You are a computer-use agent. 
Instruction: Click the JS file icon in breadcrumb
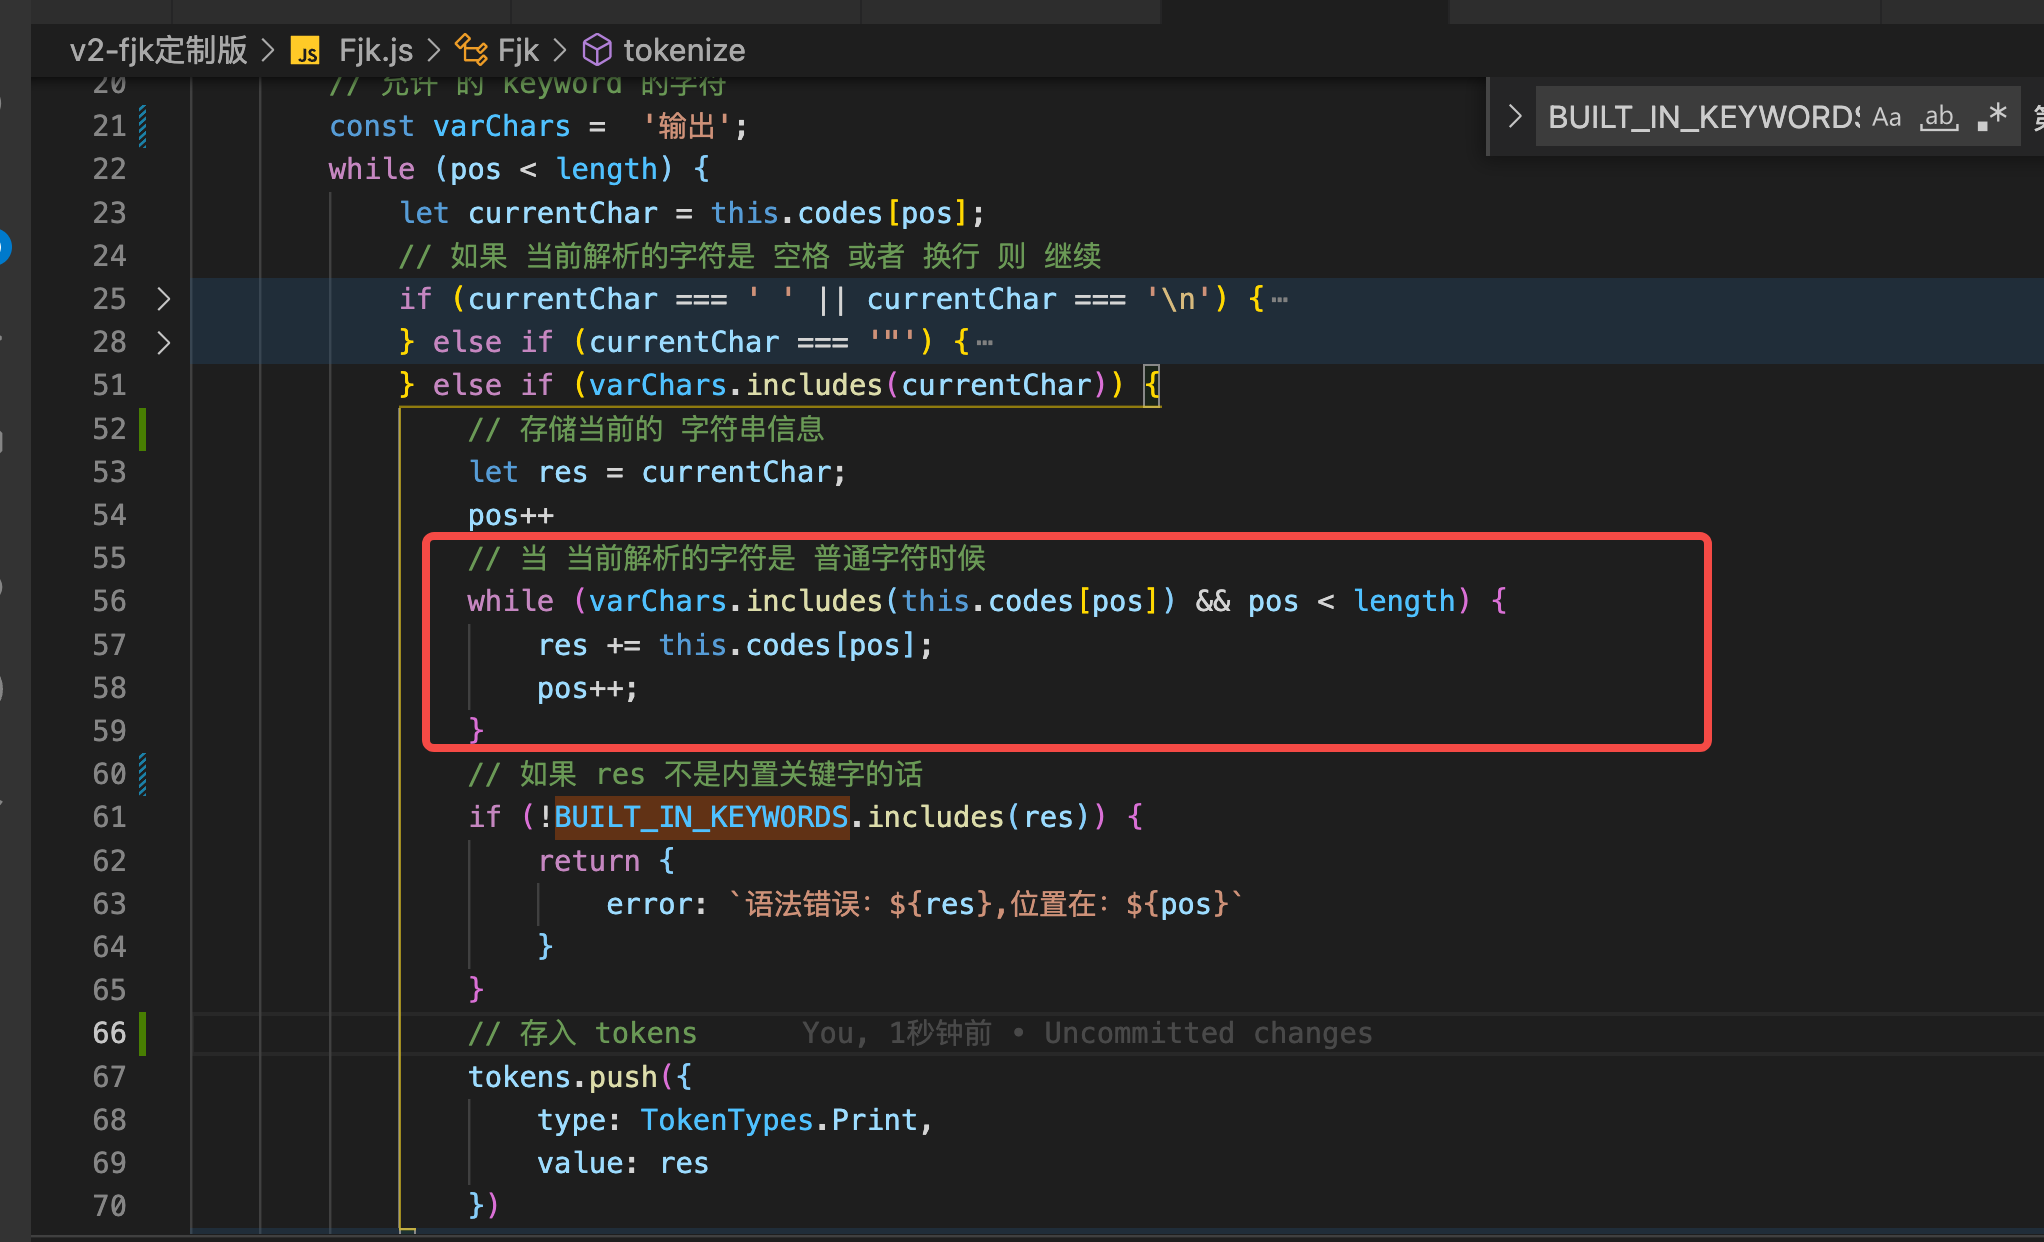(x=305, y=51)
